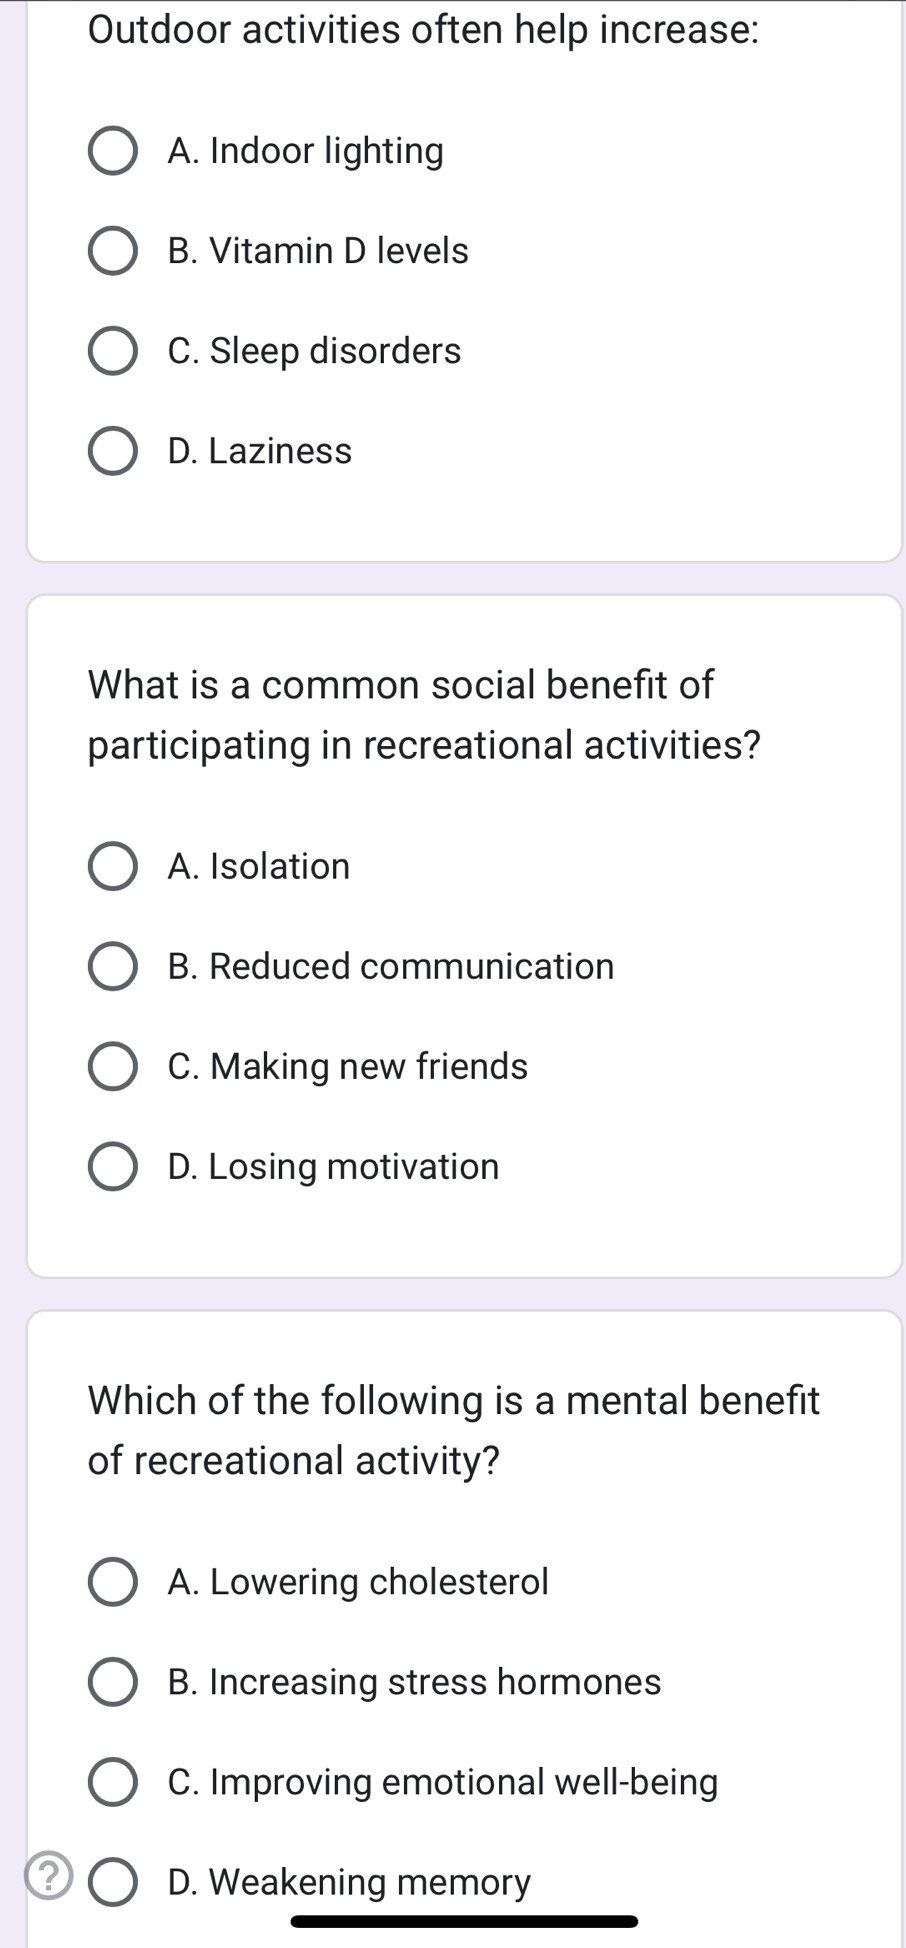Click the mental benefit question heading
Screen dimensions: 906x1948
(454, 1430)
